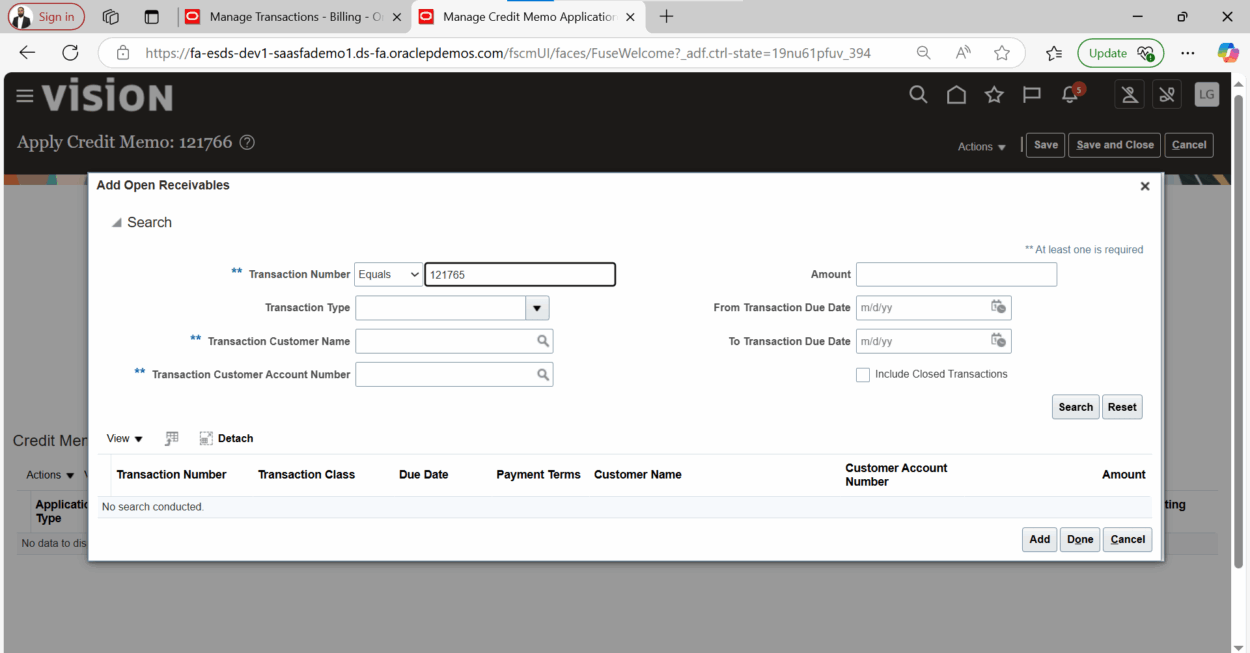Screen dimensions: 1250x653
Task: Enable Include Closed Transactions
Action: 863,374
